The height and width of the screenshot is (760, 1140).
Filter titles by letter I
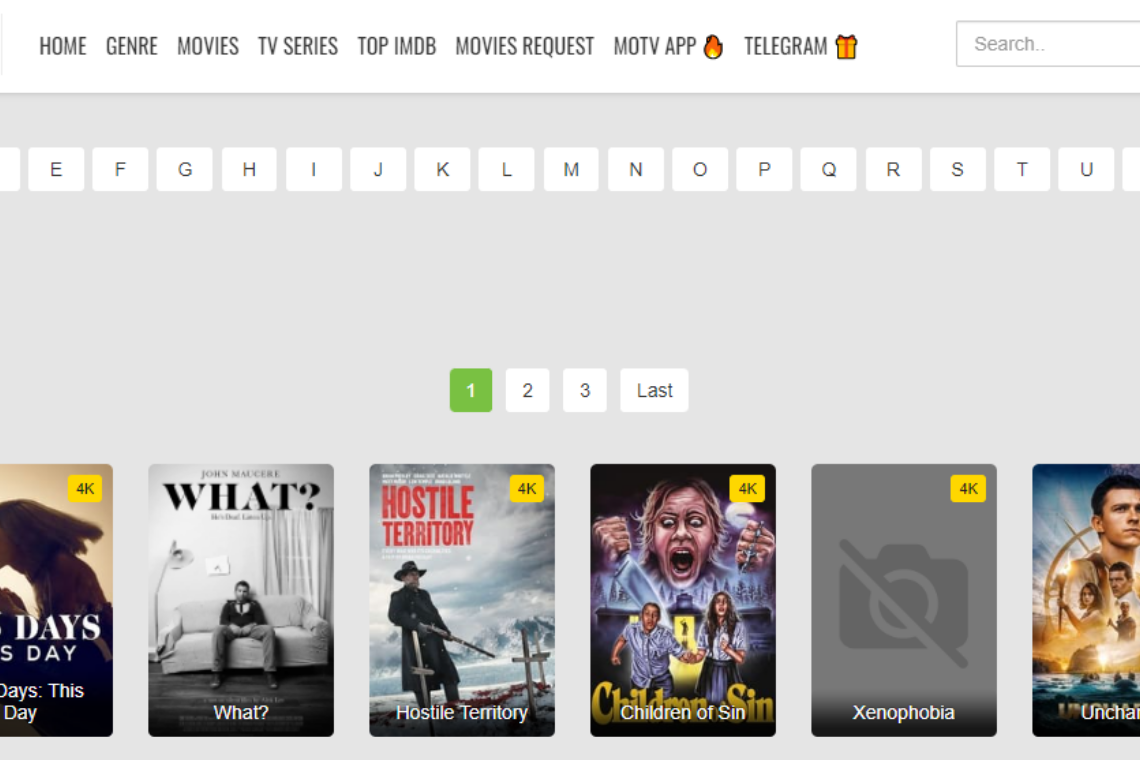pos(313,169)
